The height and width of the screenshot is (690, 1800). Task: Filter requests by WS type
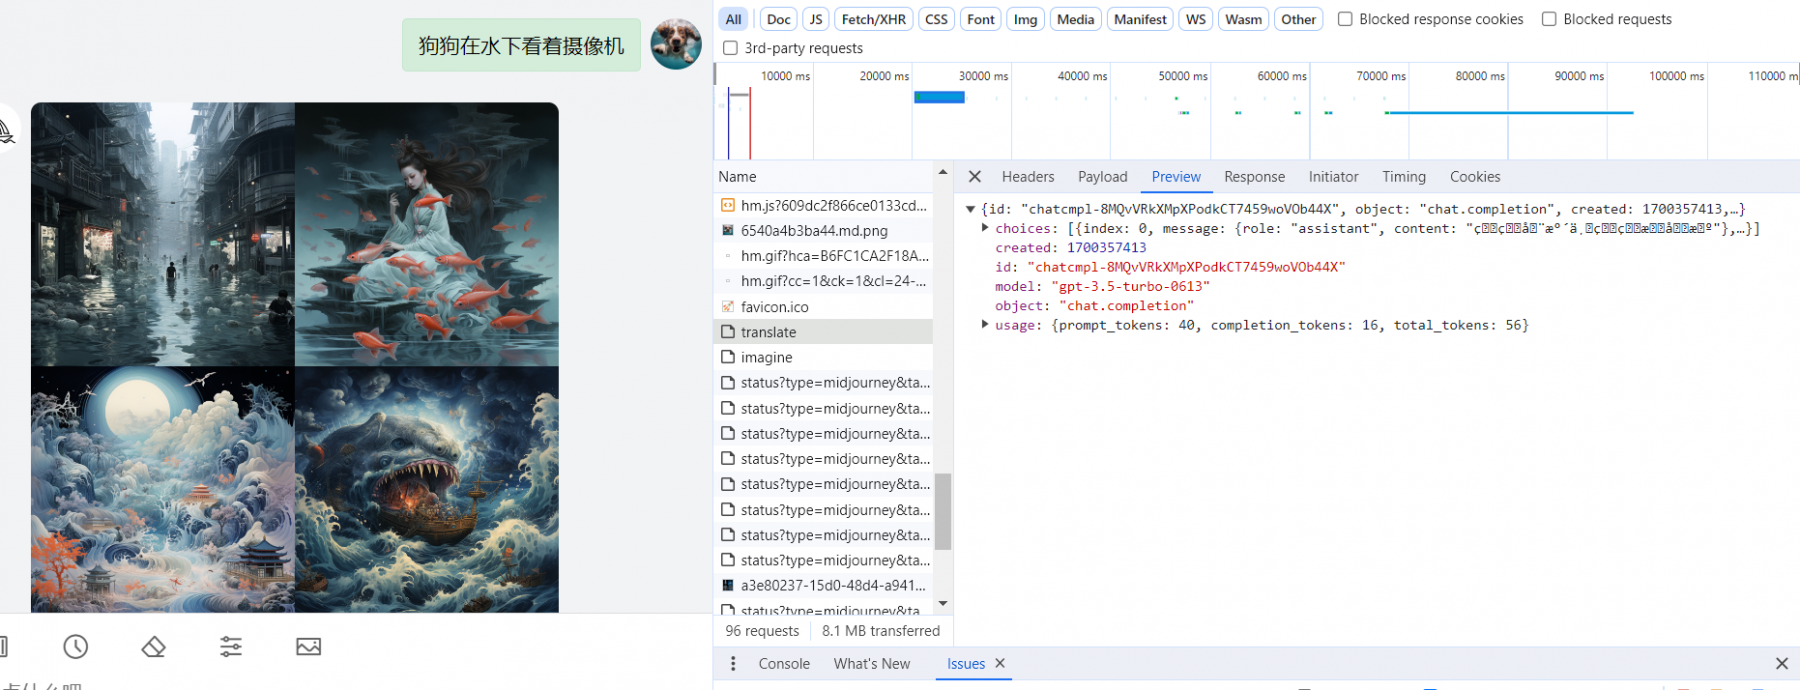click(x=1196, y=19)
